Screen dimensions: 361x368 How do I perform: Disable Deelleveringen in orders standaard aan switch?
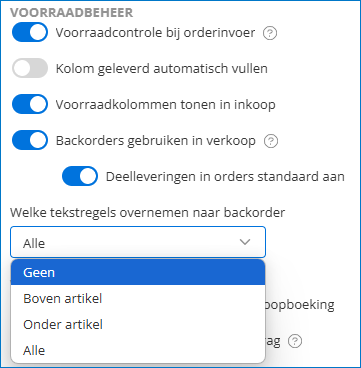[80, 176]
